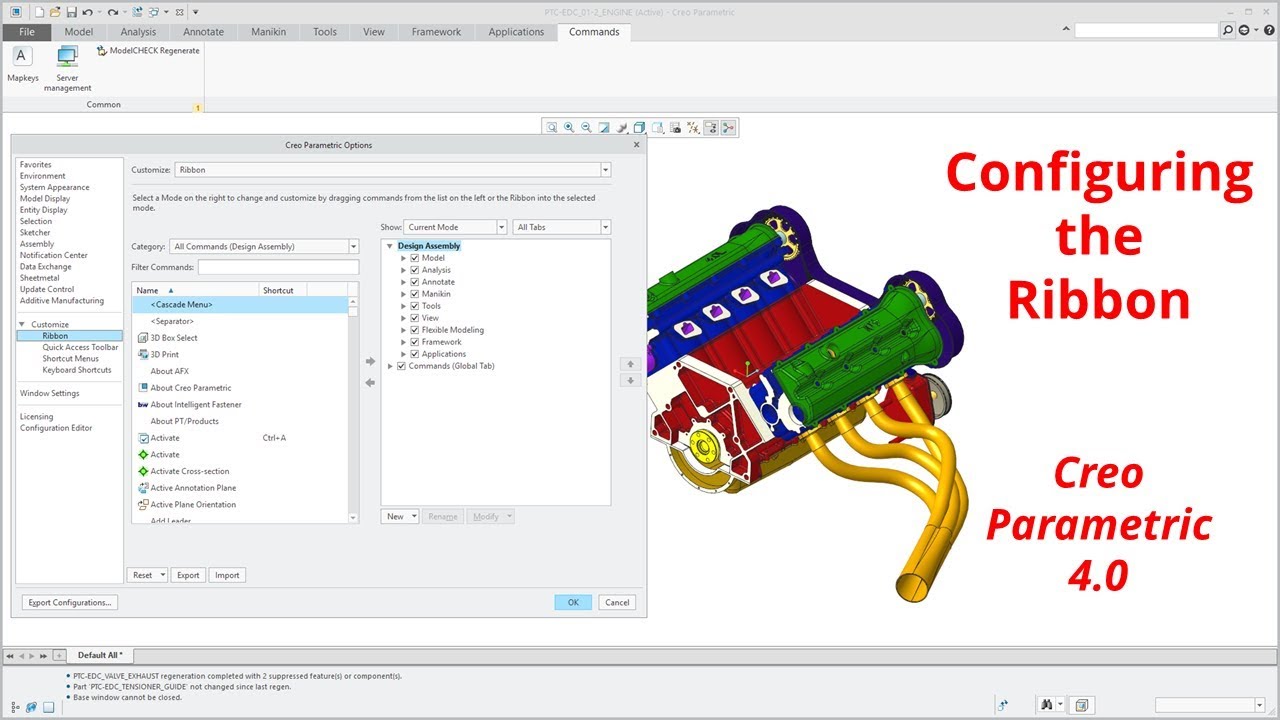
Task: Open the Customize dropdown showing Ribbon
Action: point(392,170)
